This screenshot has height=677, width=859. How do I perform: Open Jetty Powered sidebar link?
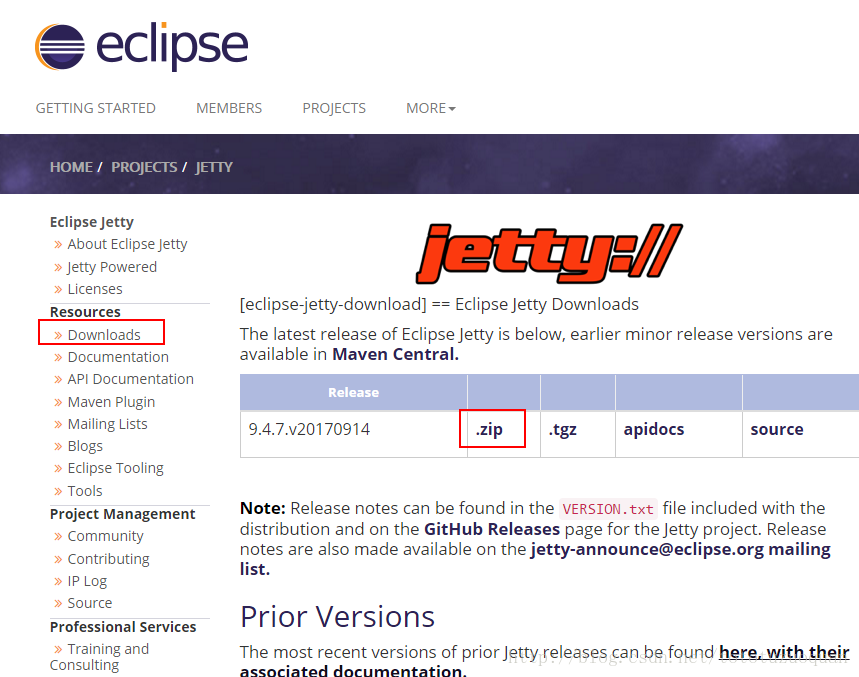112,267
